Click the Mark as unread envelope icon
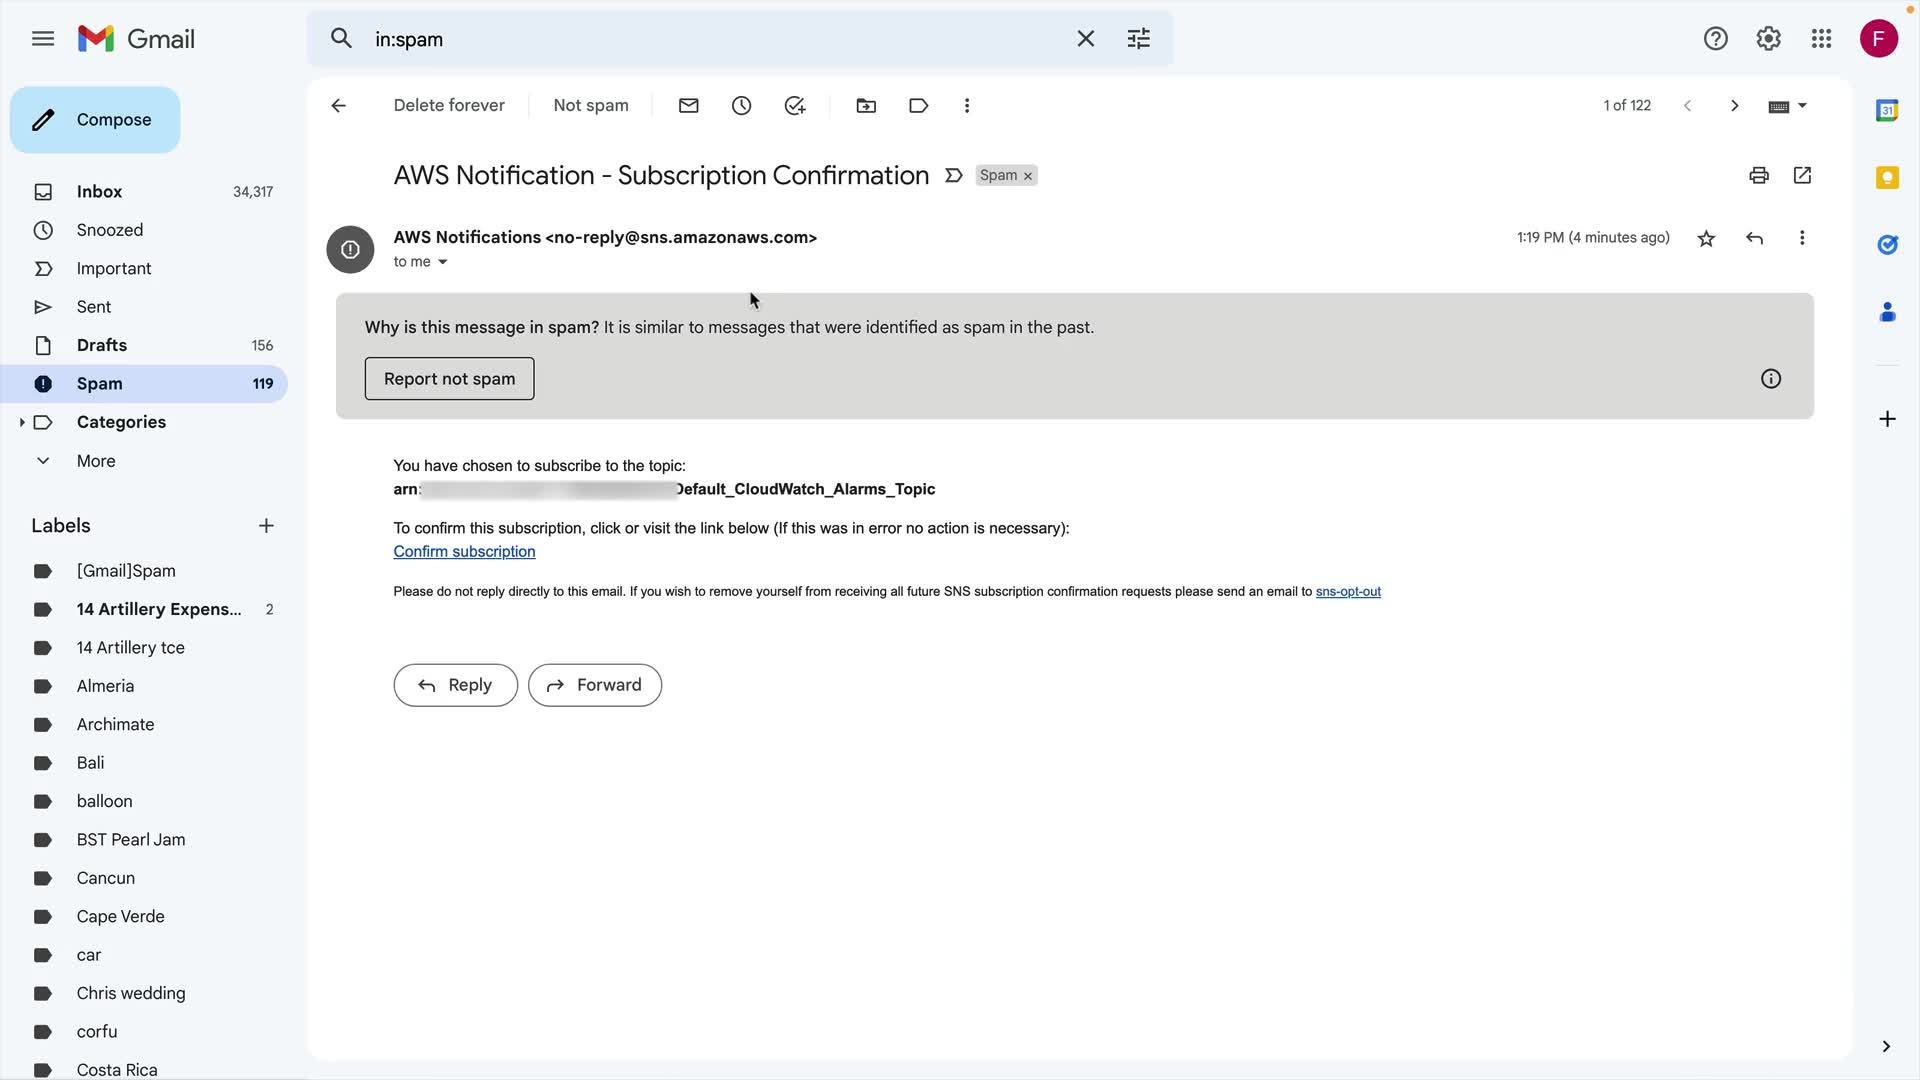1920x1080 pixels. coord(688,106)
